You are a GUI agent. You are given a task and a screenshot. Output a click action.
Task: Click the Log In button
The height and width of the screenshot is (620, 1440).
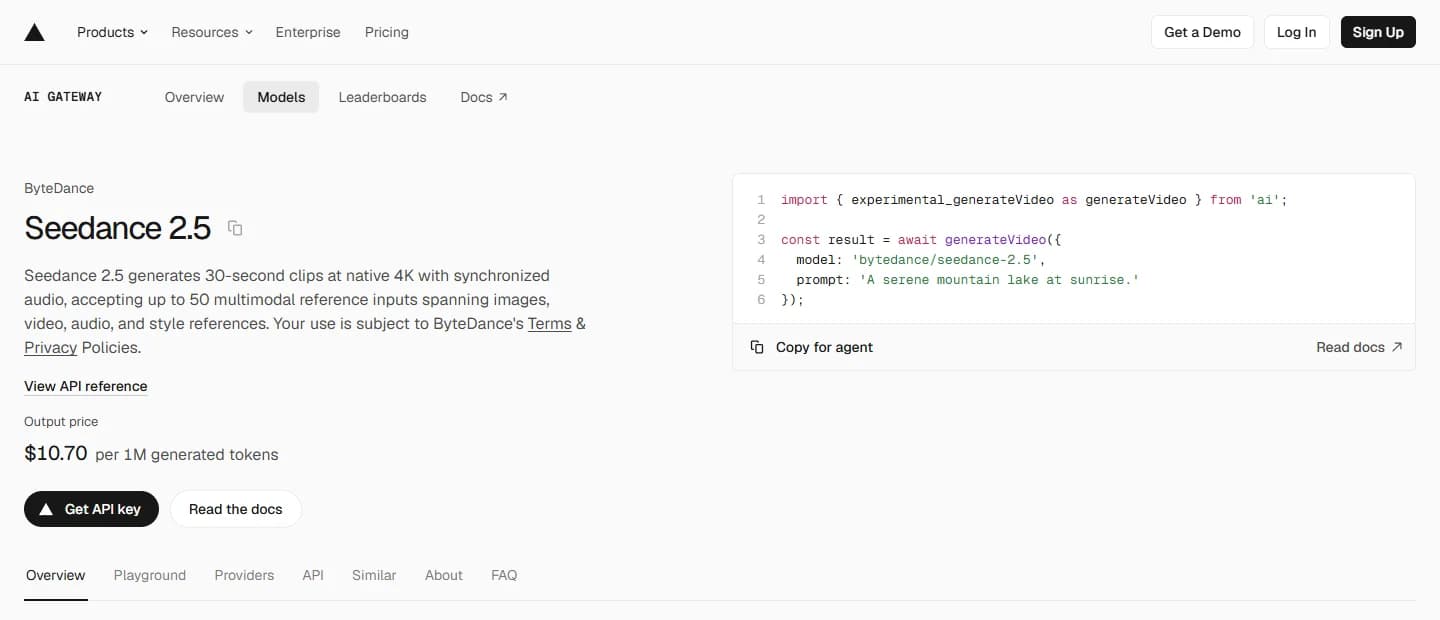click(1297, 32)
